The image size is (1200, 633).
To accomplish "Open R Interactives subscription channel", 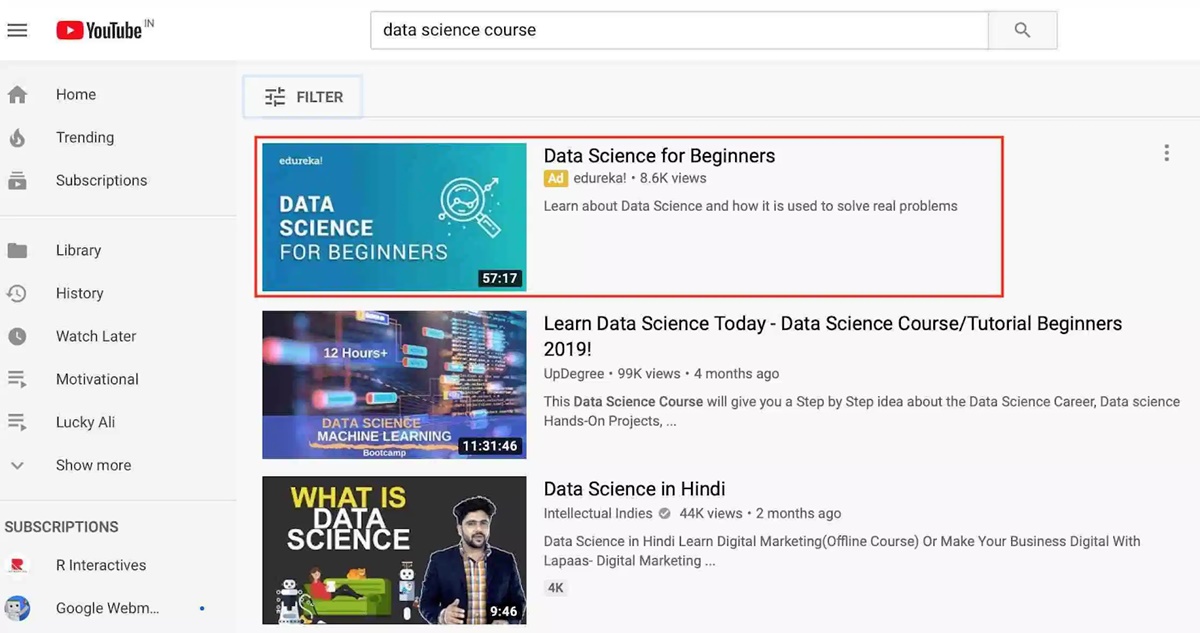I will tap(101, 565).
